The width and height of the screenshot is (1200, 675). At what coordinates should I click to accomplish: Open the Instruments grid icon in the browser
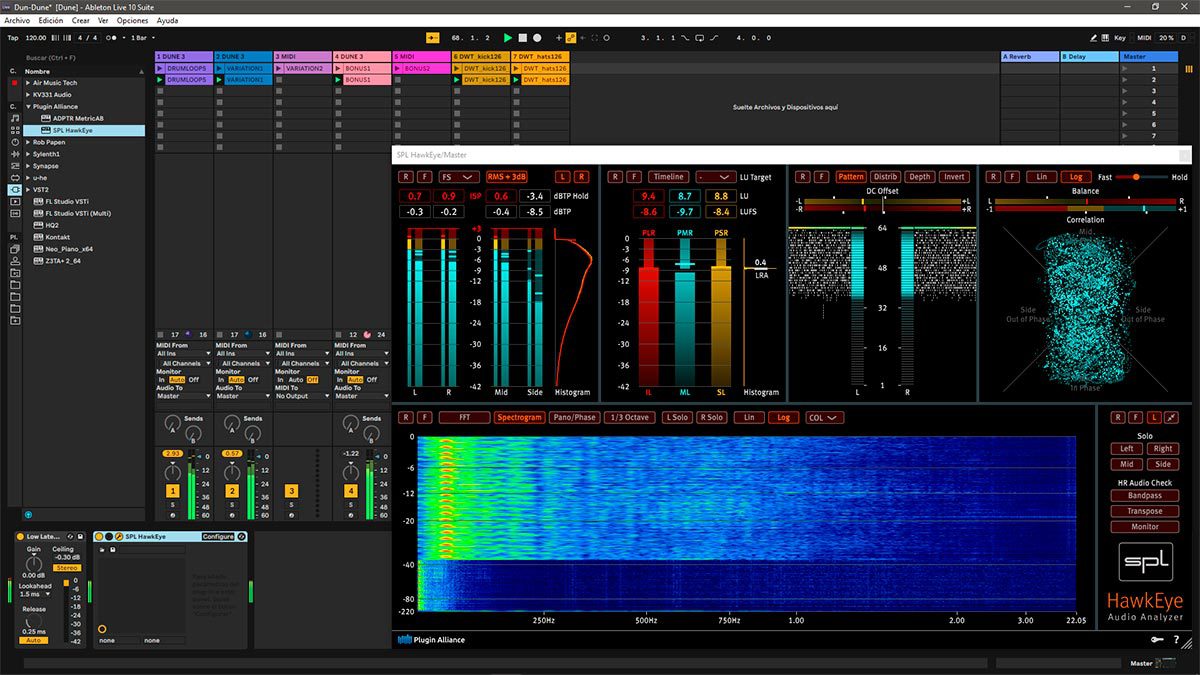click(x=14, y=130)
